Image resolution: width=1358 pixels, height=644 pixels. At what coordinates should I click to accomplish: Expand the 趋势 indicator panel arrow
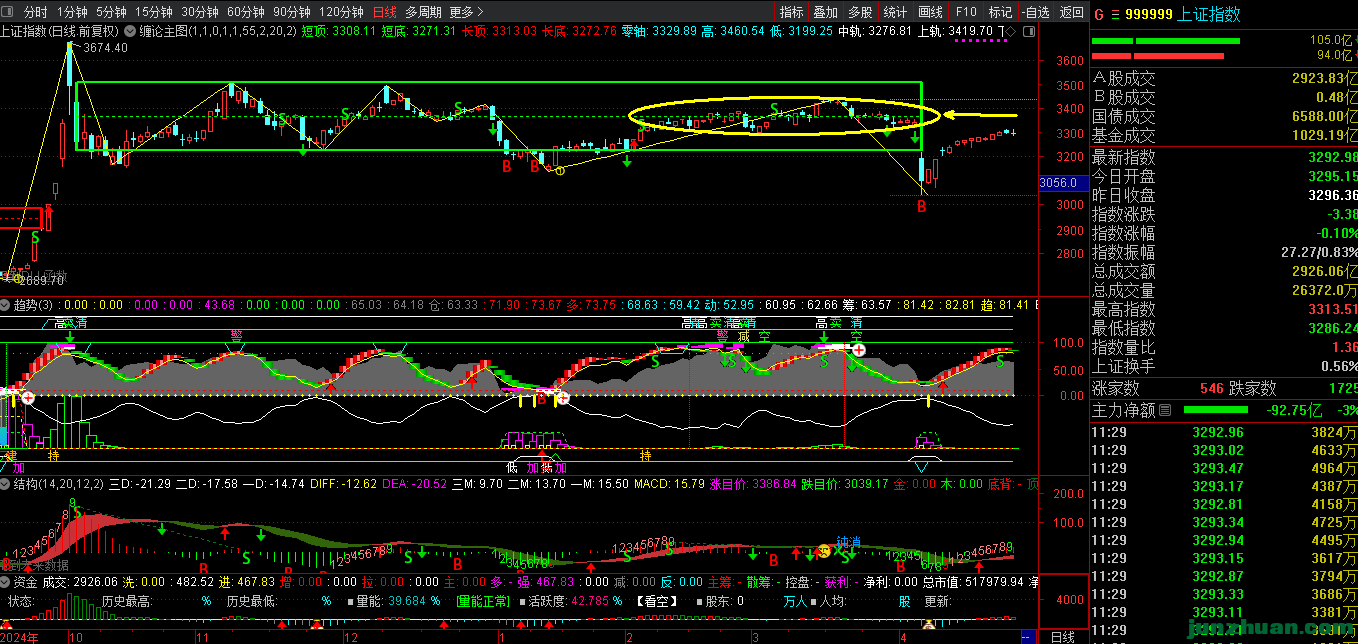(x=5, y=304)
